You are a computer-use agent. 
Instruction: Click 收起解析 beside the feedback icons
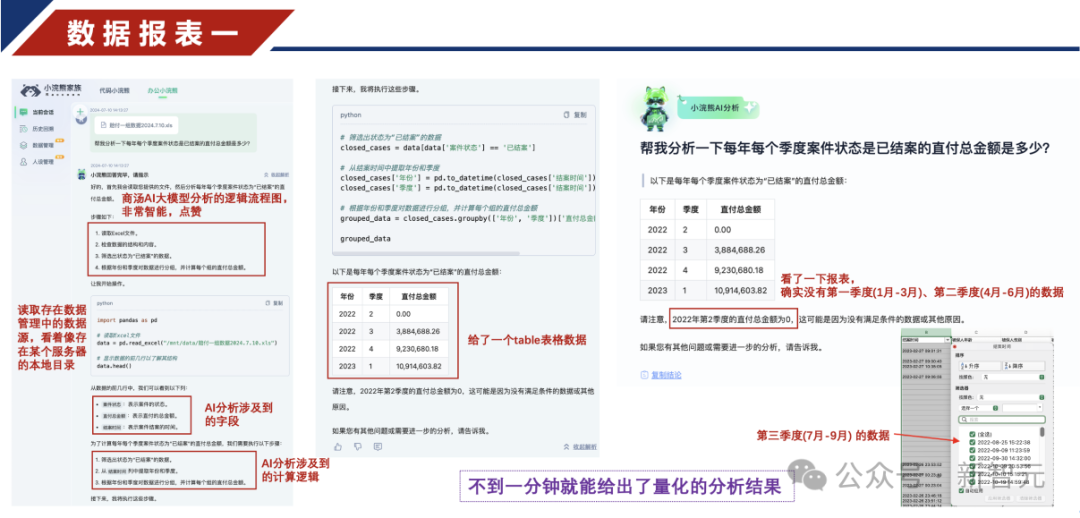coord(579,446)
